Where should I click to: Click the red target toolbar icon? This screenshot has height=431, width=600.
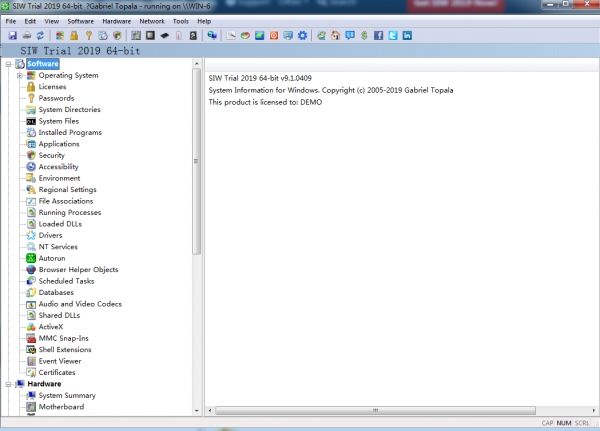[x=274, y=36]
